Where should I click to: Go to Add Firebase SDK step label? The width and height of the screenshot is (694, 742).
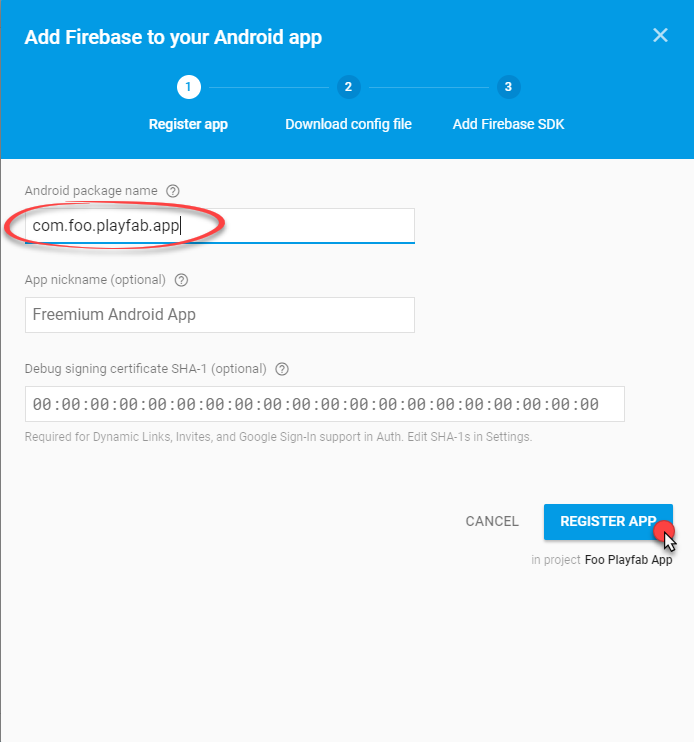click(508, 124)
